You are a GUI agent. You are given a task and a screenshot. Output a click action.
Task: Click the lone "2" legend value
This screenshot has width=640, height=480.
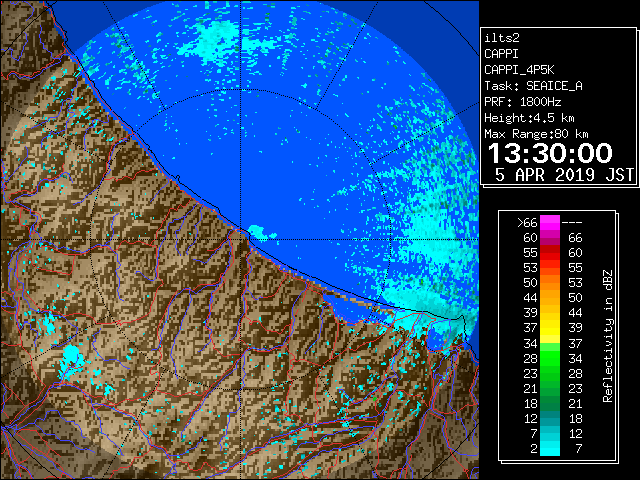pyautogui.click(x=534, y=449)
